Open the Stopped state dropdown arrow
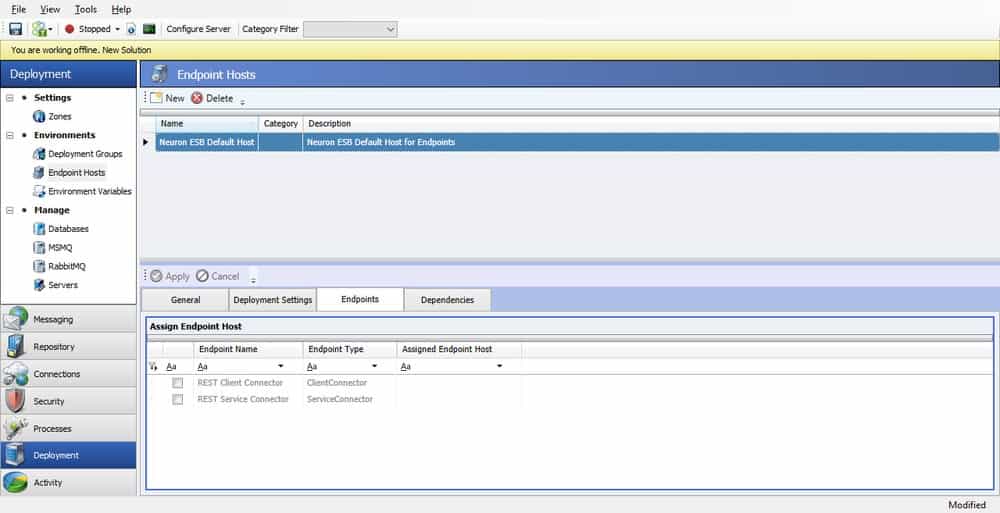 [x=117, y=29]
